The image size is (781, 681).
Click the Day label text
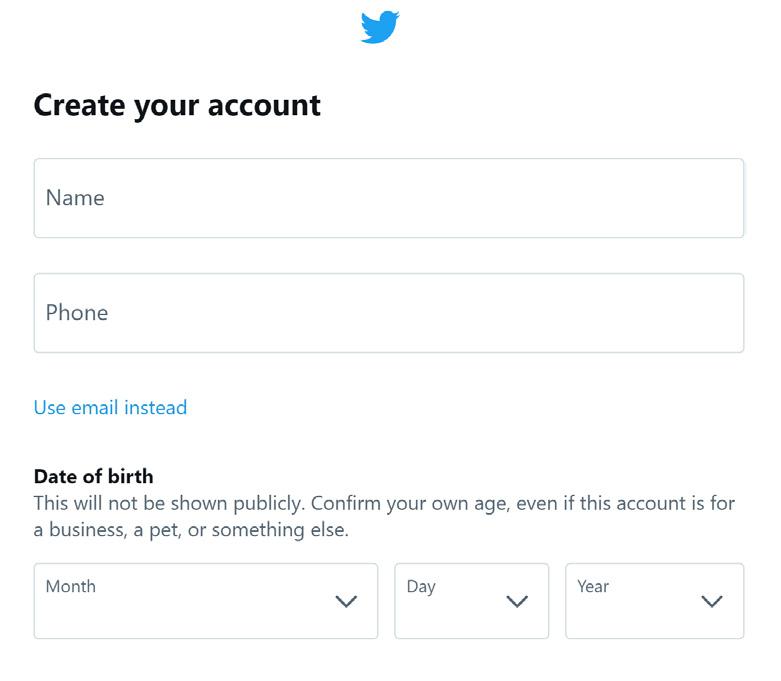click(421, 587)
